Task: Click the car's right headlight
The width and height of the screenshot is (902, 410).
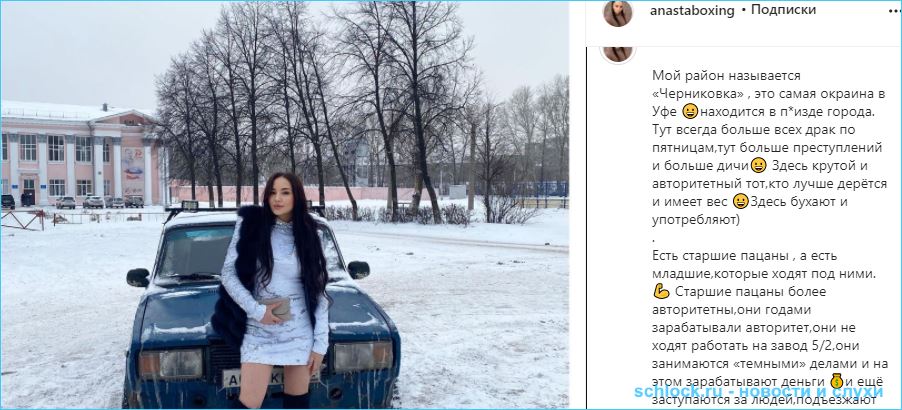Action: (363, 355)
